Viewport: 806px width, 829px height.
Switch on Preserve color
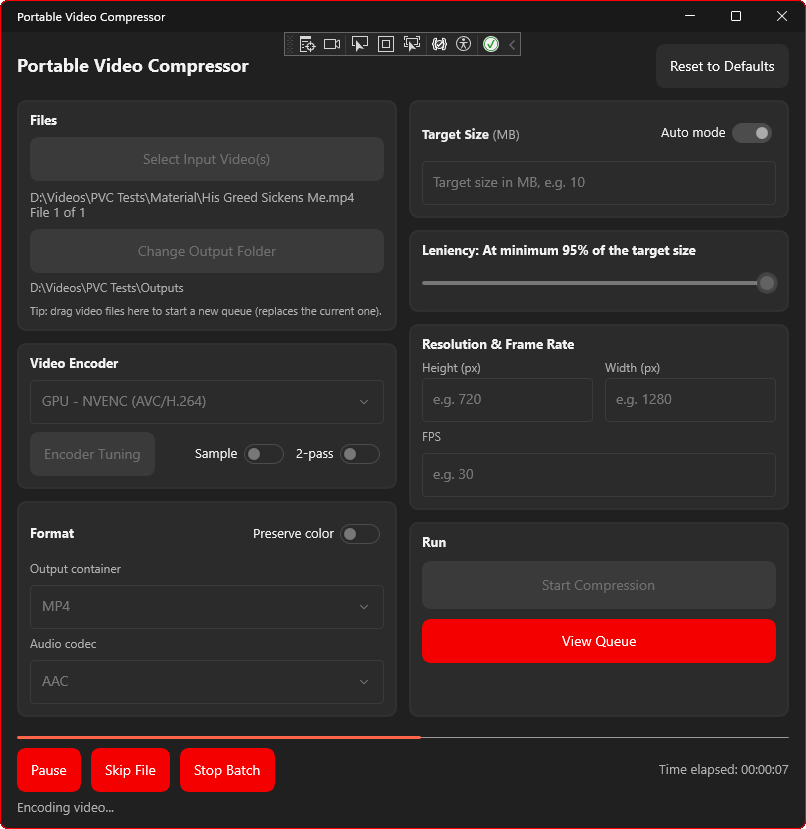360,534
